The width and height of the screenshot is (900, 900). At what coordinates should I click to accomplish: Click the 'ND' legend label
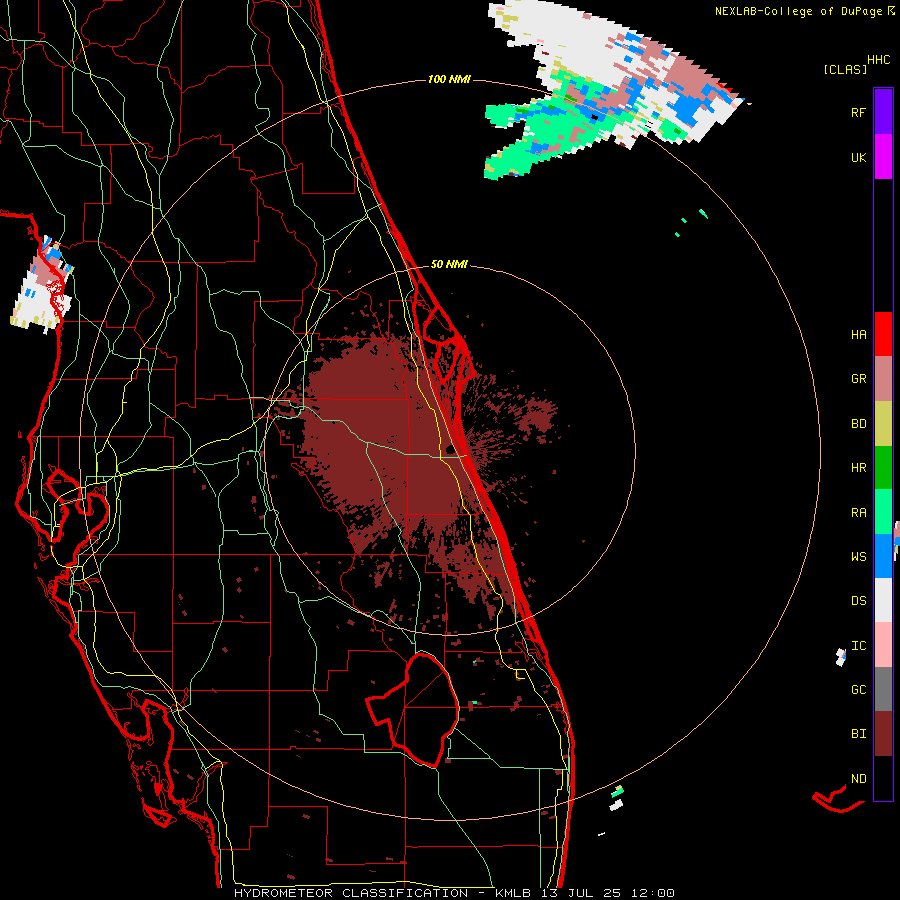click(x=858, y=779)
